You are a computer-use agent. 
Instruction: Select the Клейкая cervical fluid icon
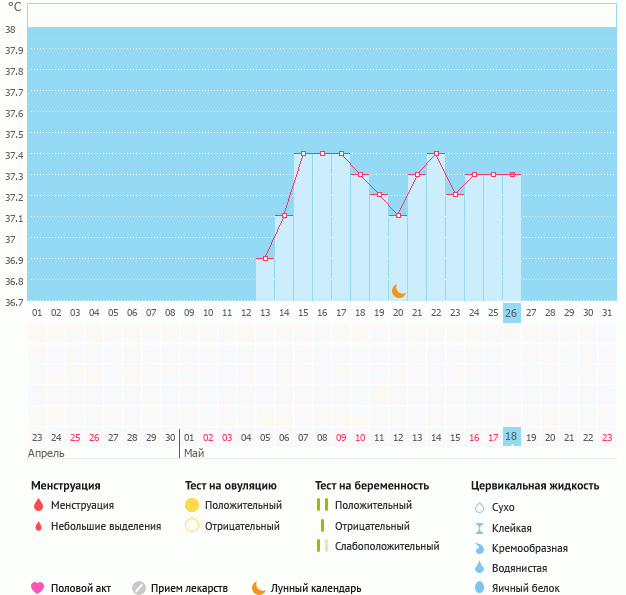click(x=479, y=528)
